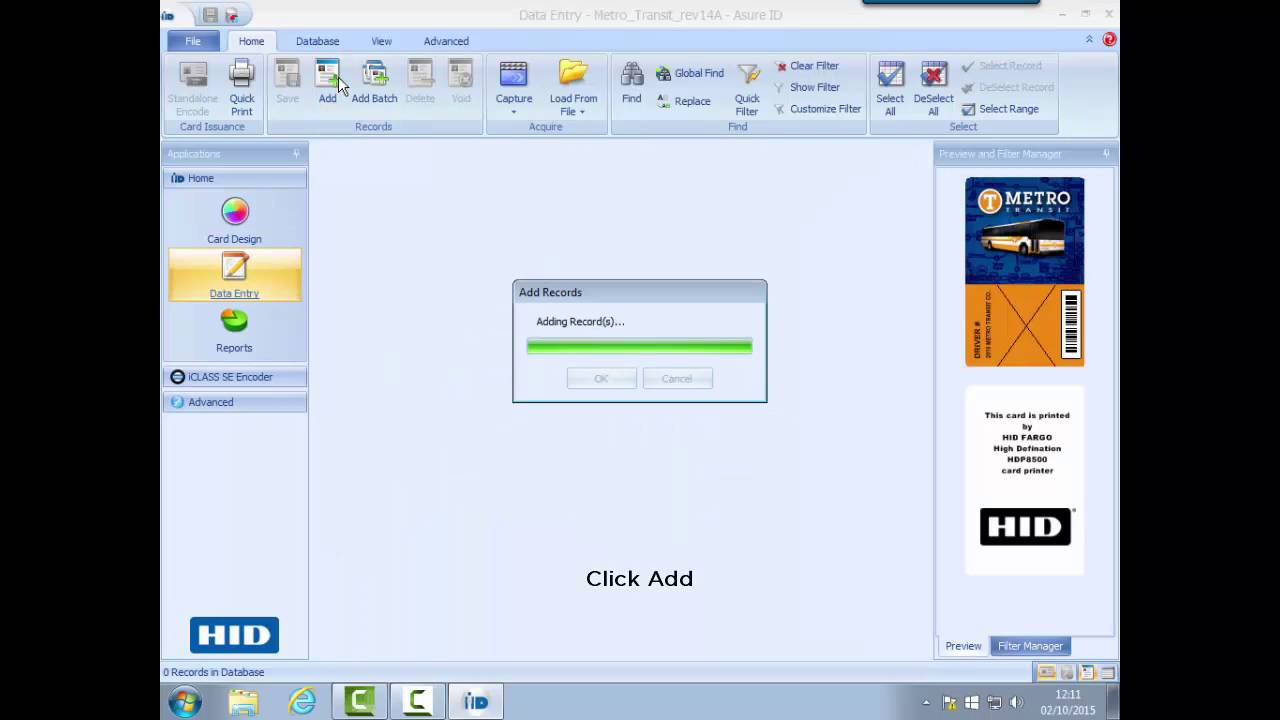
Task: Show hidden system tray icons
Action: (926, 703)
